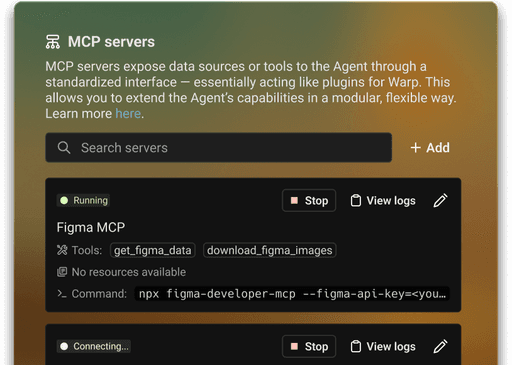Click the 'Tools:' label
This screenshot has width=512, height=365.
click(x=87, y=250)
